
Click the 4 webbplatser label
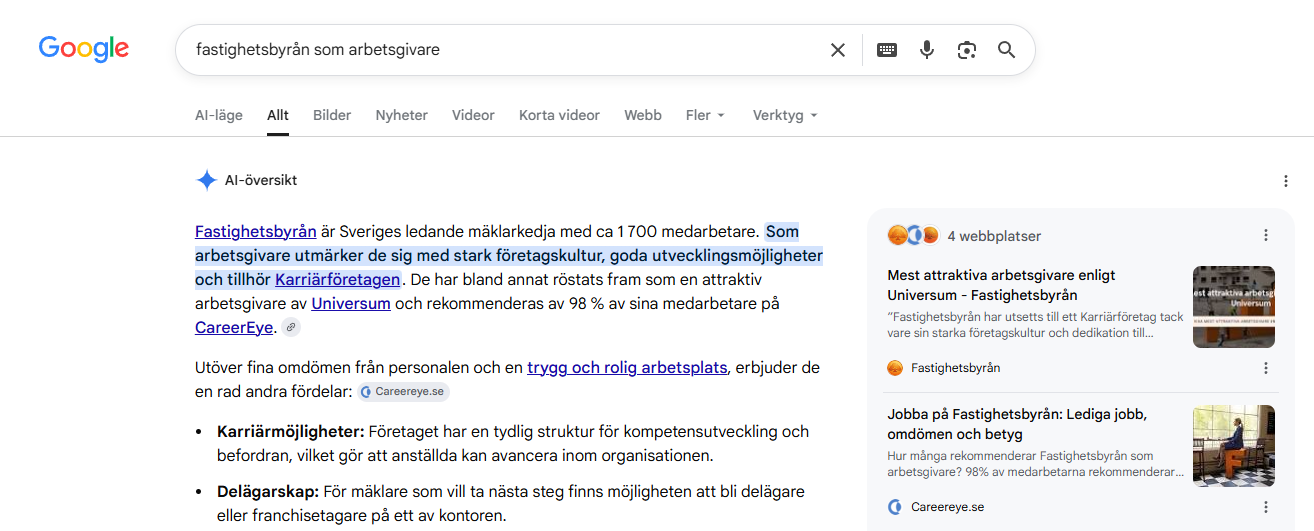tap(994, 236)
